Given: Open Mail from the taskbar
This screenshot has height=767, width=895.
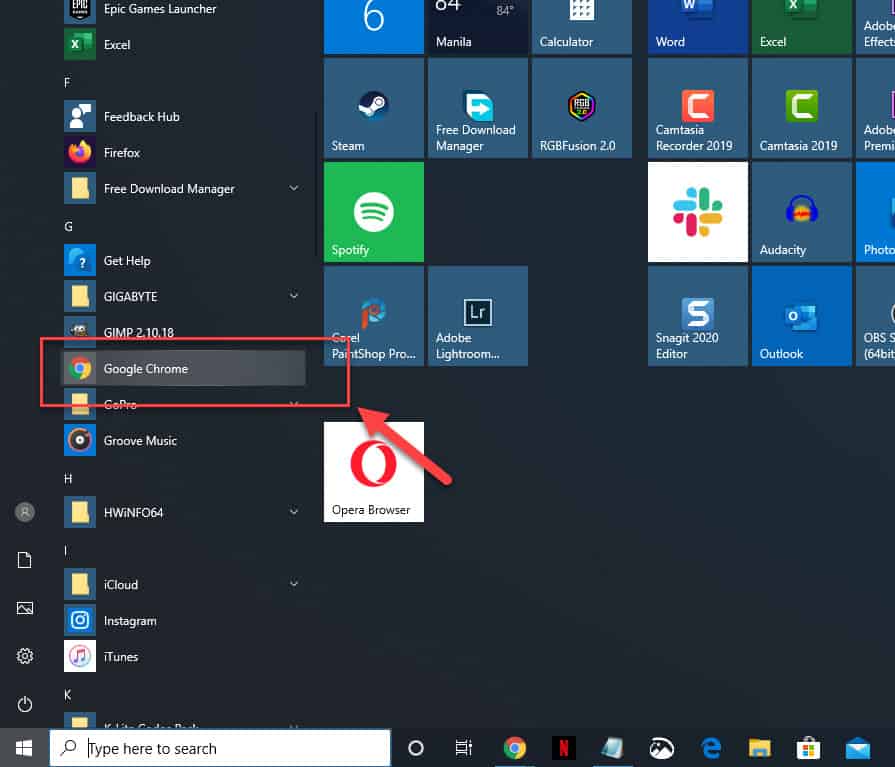Looking at the screenshot, I should coord(858,748).
